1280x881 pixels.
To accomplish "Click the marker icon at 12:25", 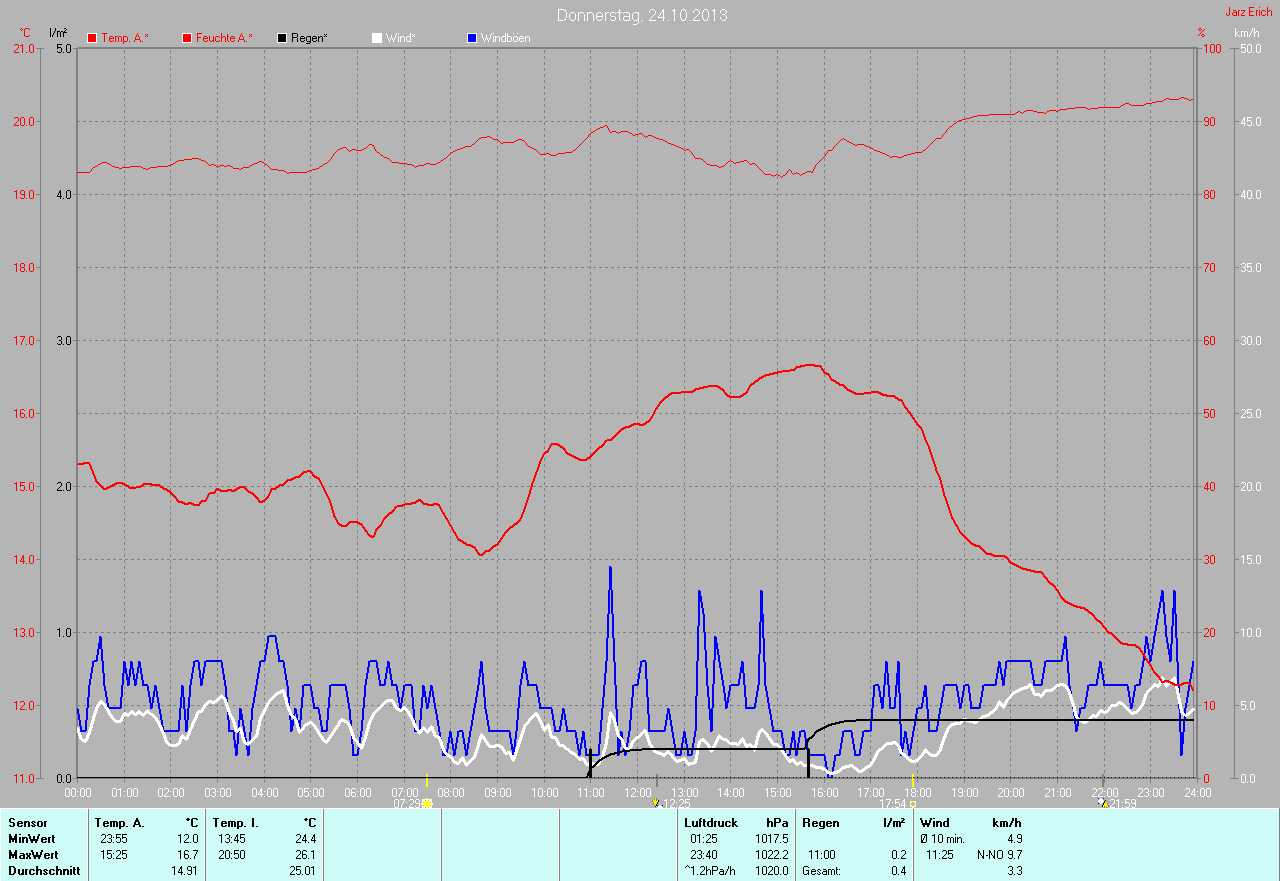I will point(655,802).
